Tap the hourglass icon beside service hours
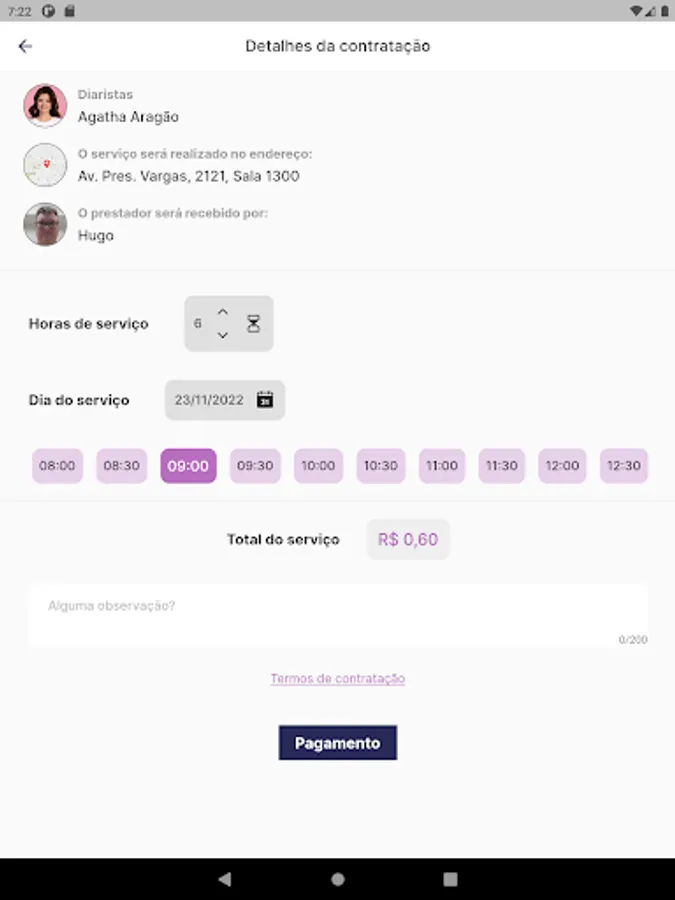Image resolution: width=675 pixels, height=900 pixels. point(253,324)
